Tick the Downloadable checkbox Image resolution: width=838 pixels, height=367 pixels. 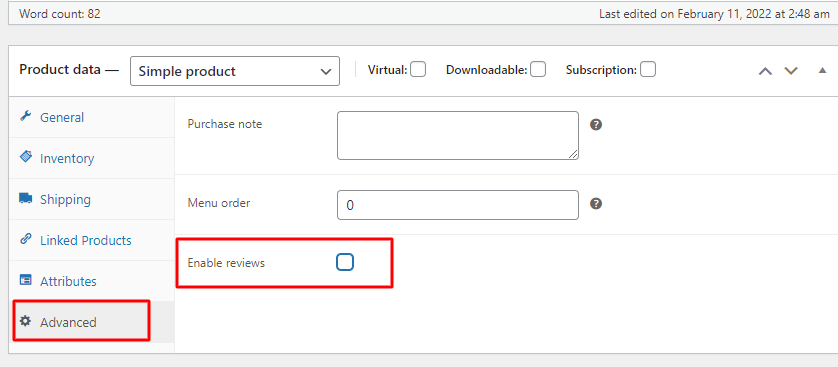[538, 69]
